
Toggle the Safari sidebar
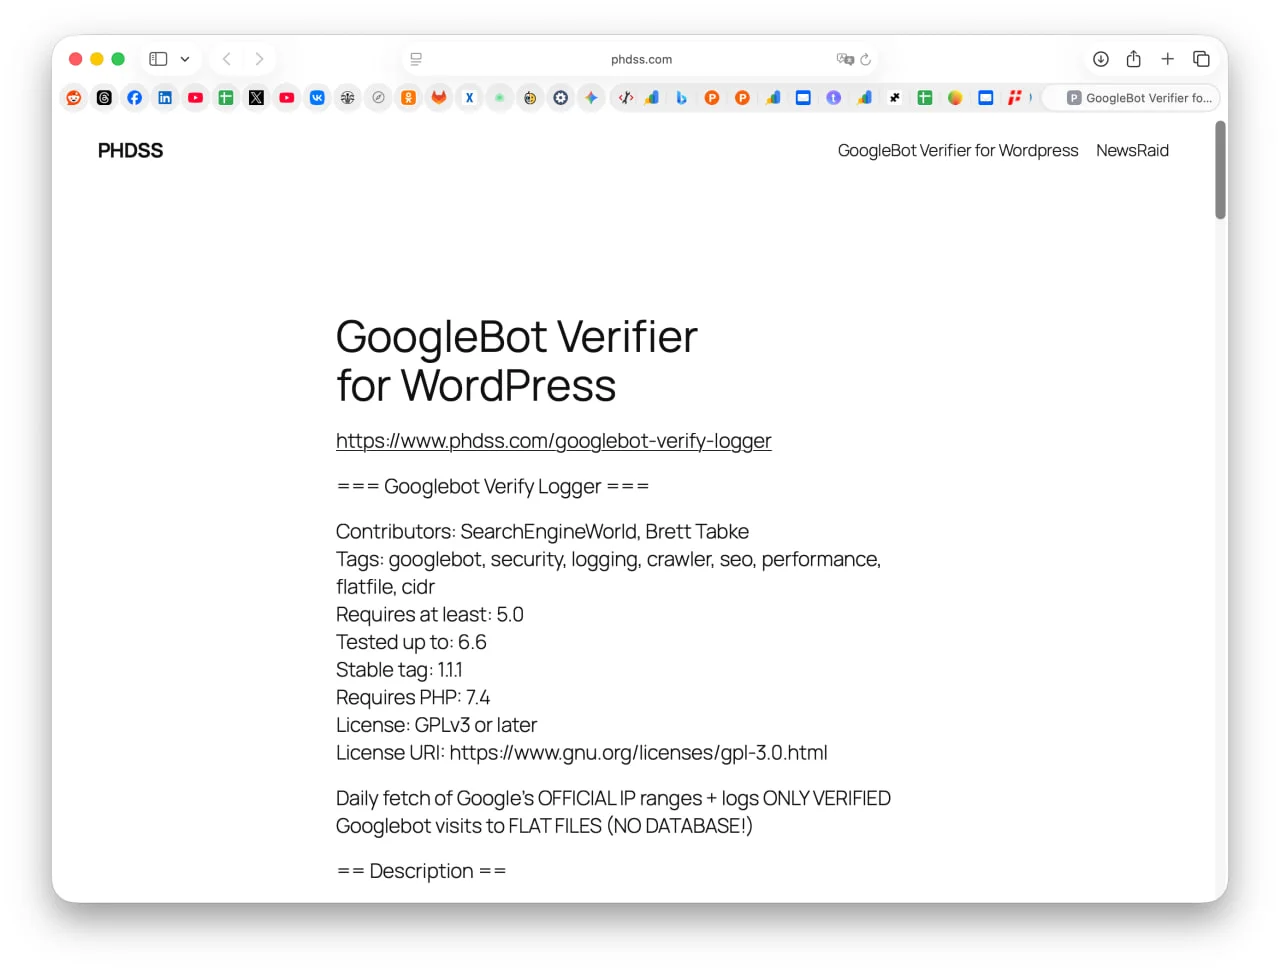[x=158, y=59]
